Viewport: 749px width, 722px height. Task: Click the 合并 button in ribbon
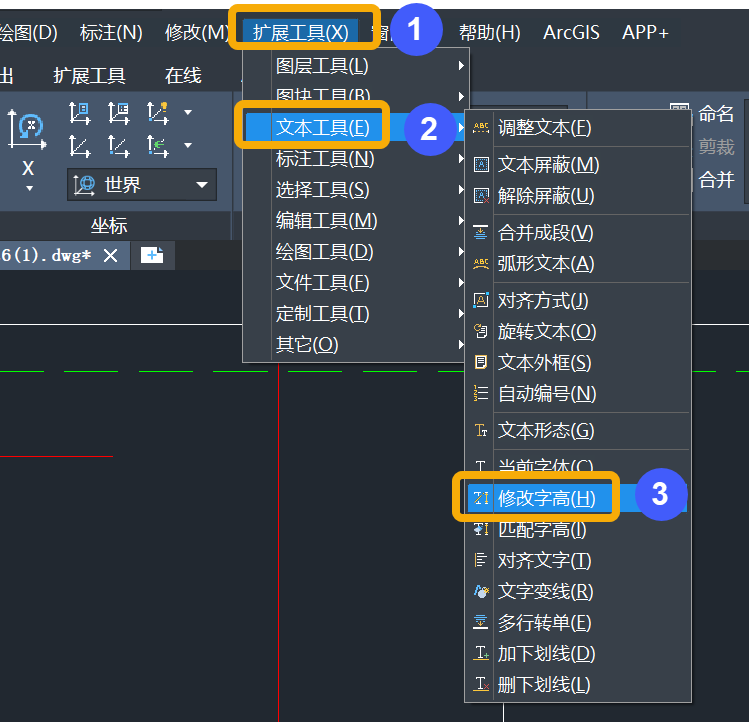pyautogui.click(x=716, y=180)
